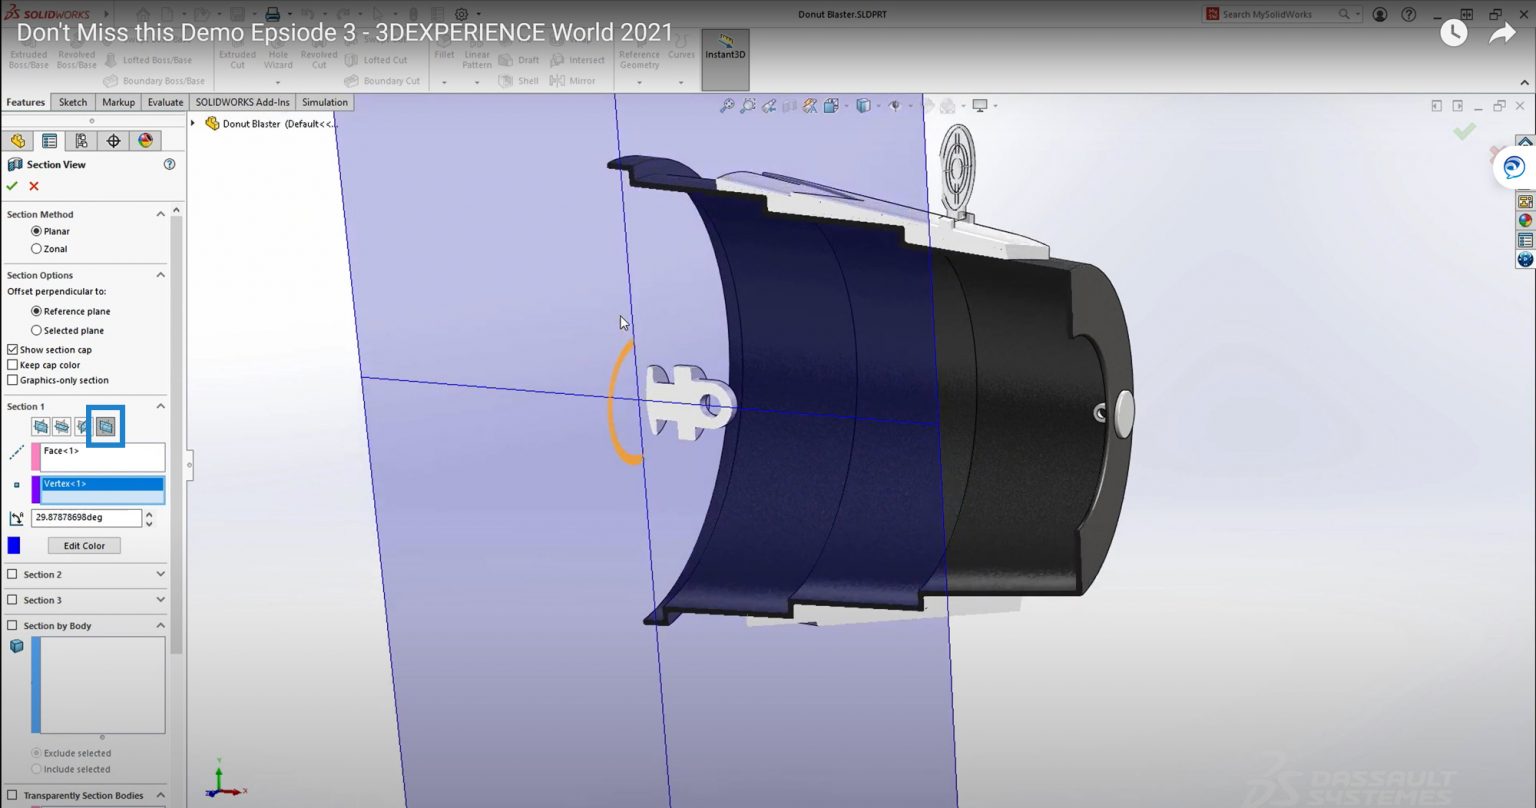The height and width of the screenshot is (808, 1536).
Task: Collapse the Section Method group
Action: point(160,214)
